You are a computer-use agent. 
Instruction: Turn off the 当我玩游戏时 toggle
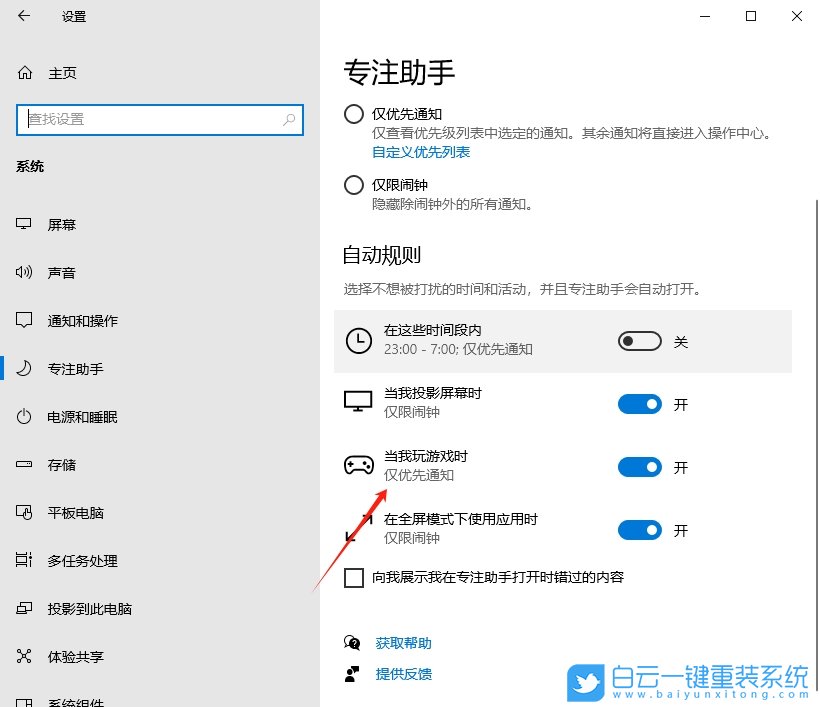coord(639,467)
